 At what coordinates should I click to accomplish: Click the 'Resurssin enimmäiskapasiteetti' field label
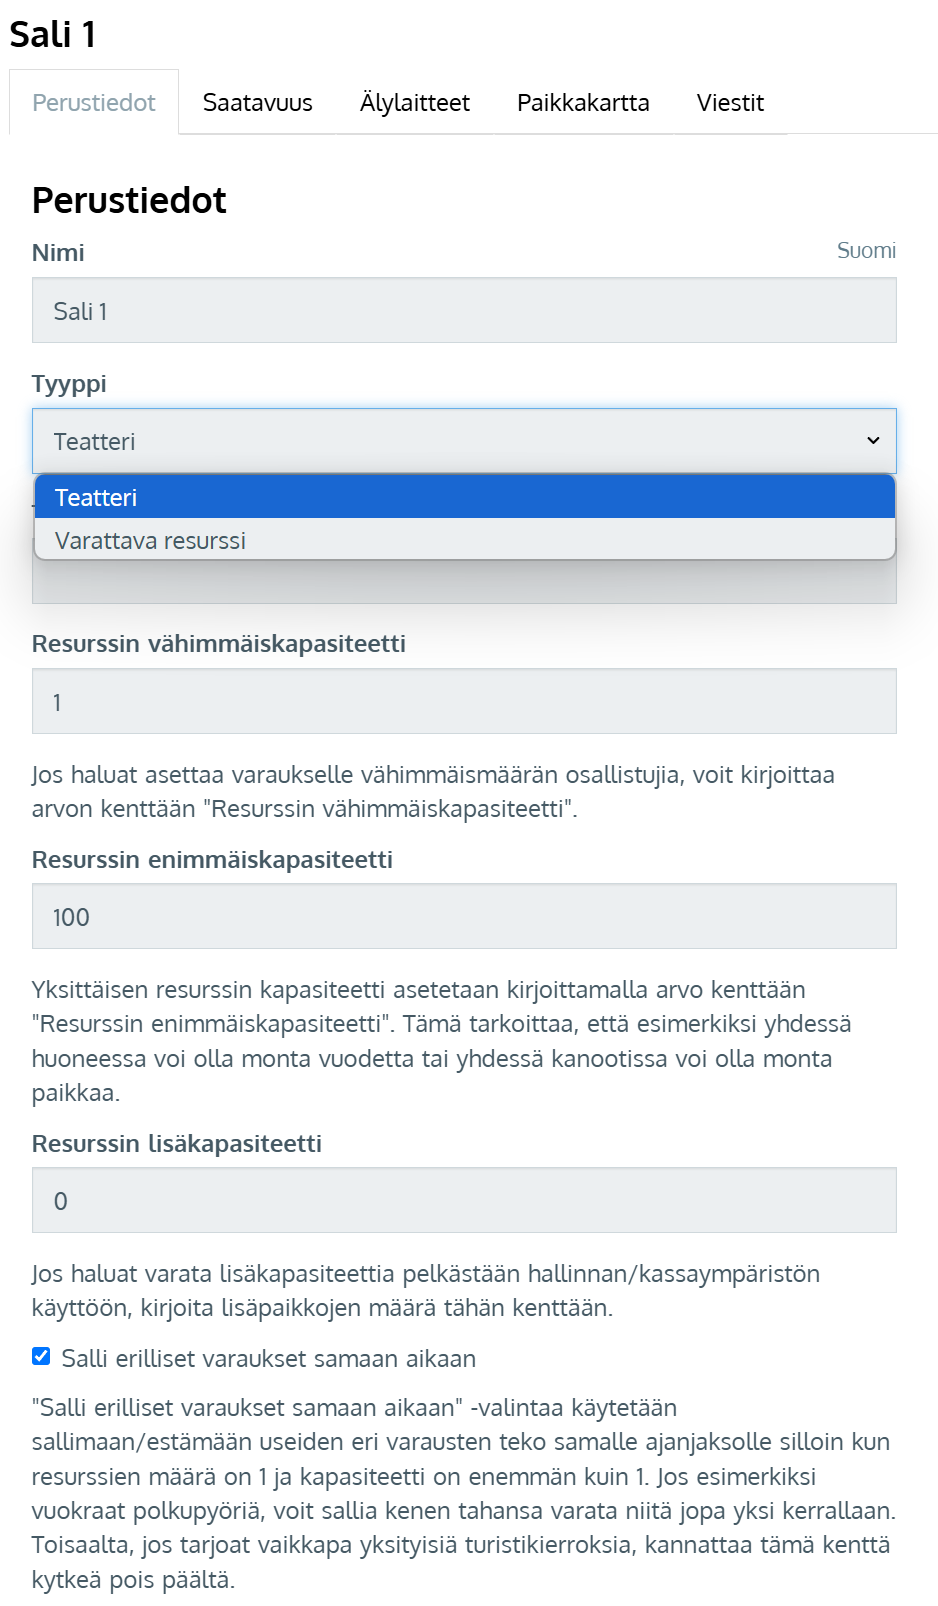pyautogui.click(x=212, y=860)
